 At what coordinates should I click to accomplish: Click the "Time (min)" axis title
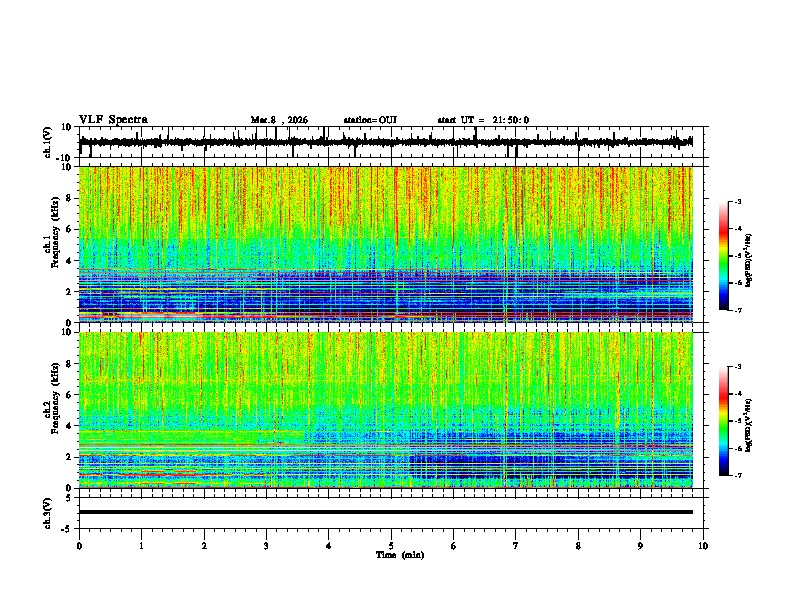tap(400, 555)
